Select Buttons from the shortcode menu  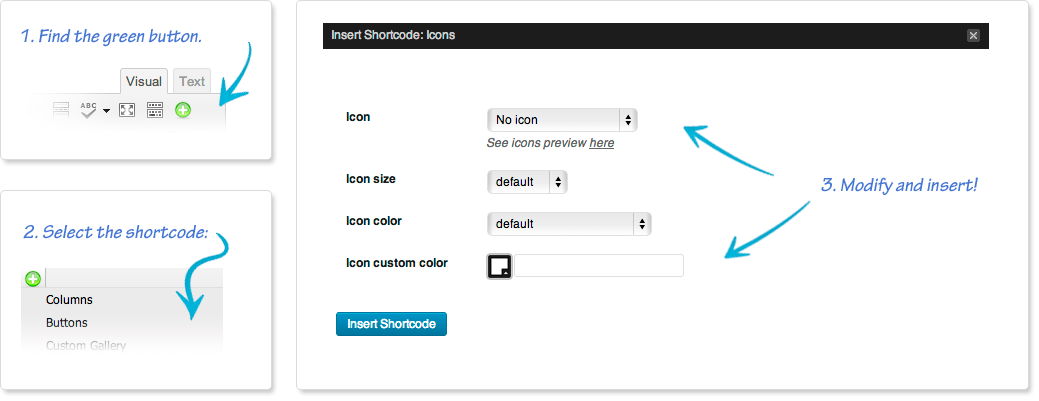pyautogui.click(x=67, y=323)
